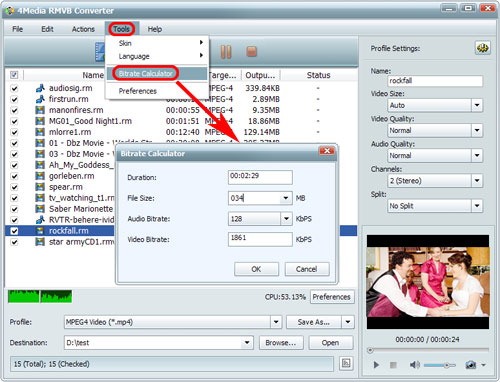Click the CPU usage graph
Image resolution: width=500 pixels, height=382 pixels.
coord(40,296)
